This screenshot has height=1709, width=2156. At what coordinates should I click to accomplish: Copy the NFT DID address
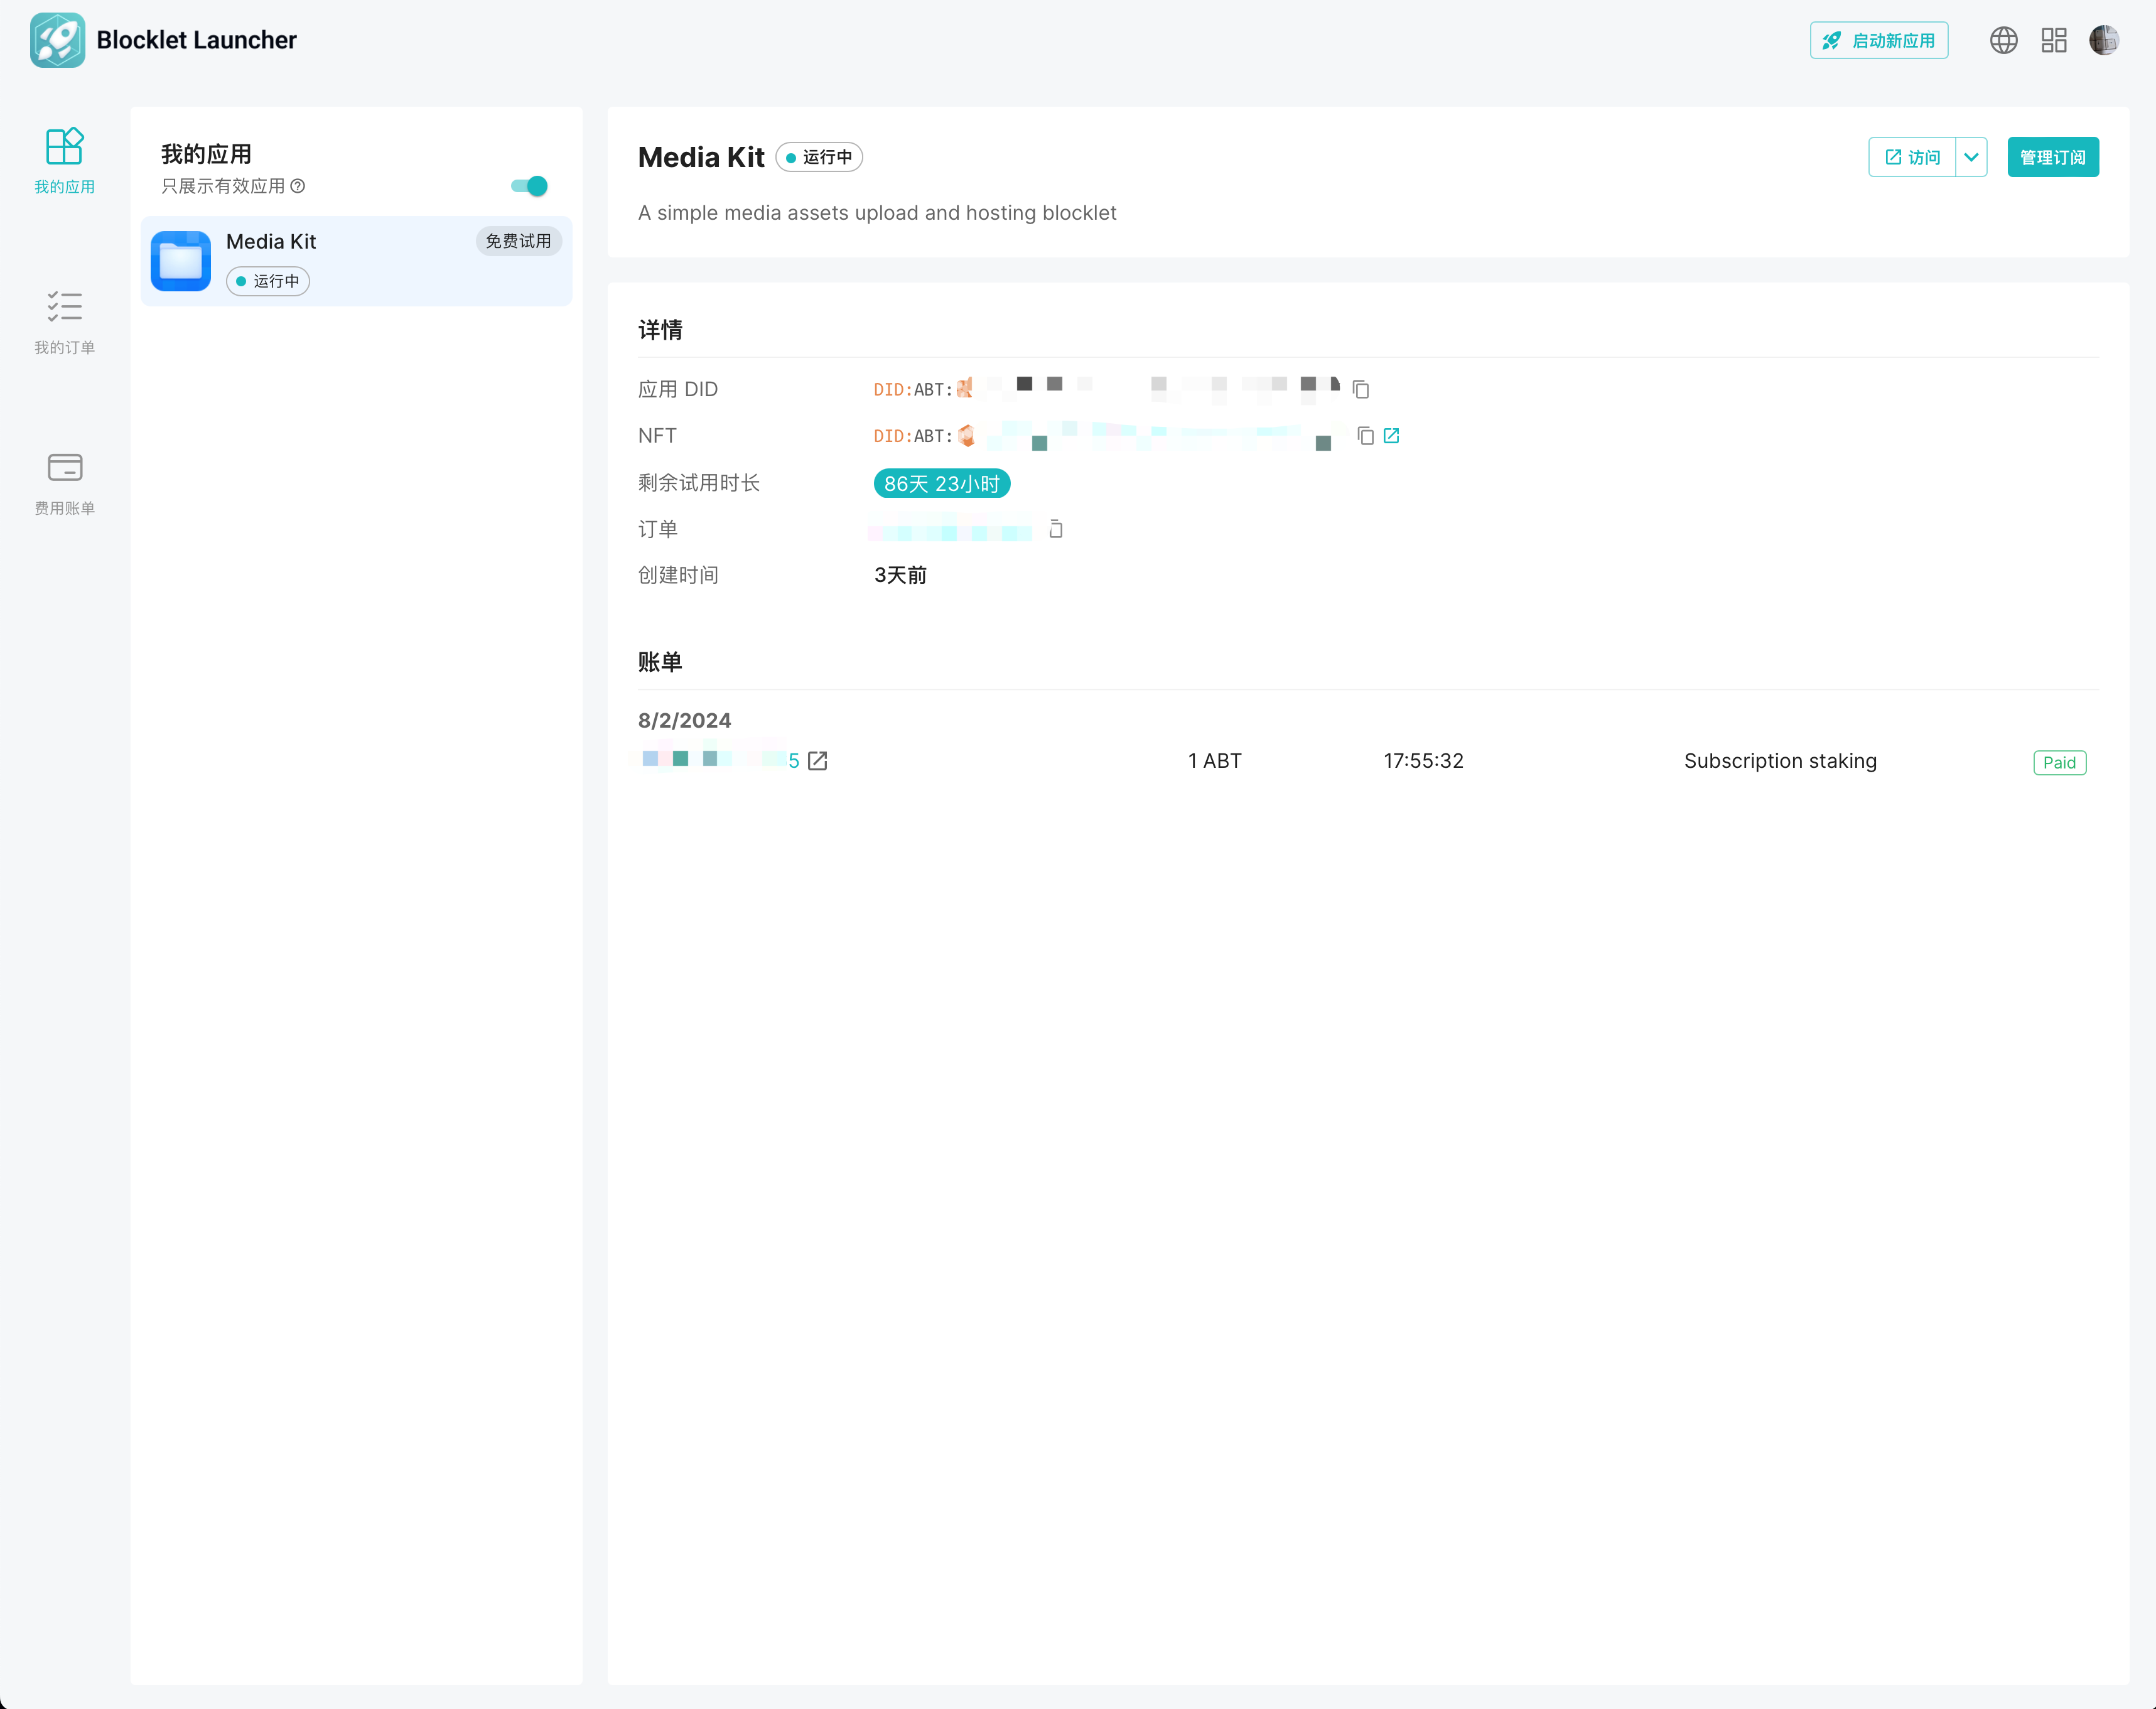pyautogui.click(x=1365, y=435)
